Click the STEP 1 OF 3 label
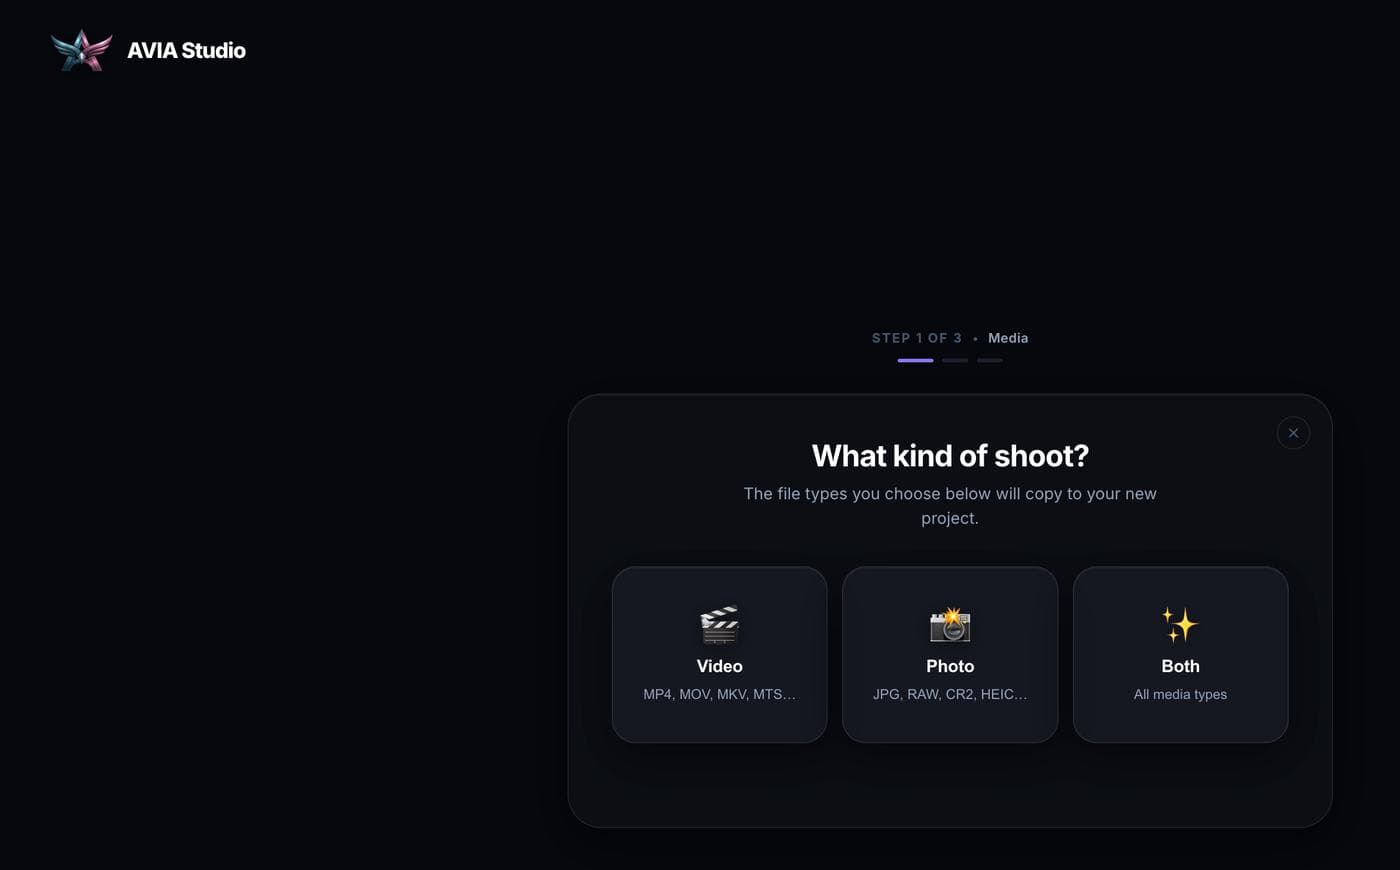 tap(916, 338)
